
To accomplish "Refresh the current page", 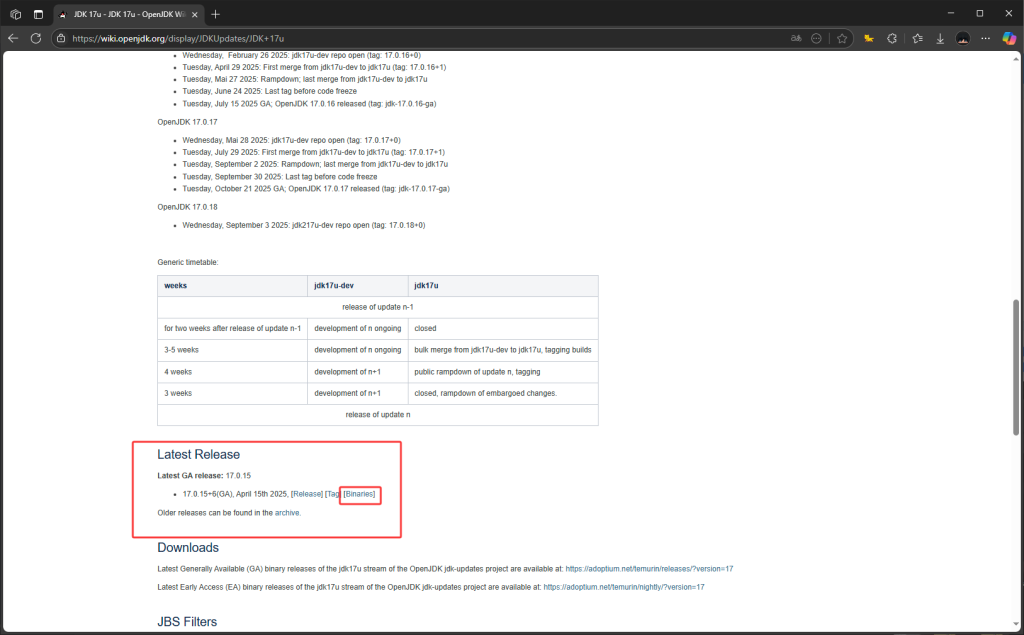I will pyautogui.click(x=36, y=39).
